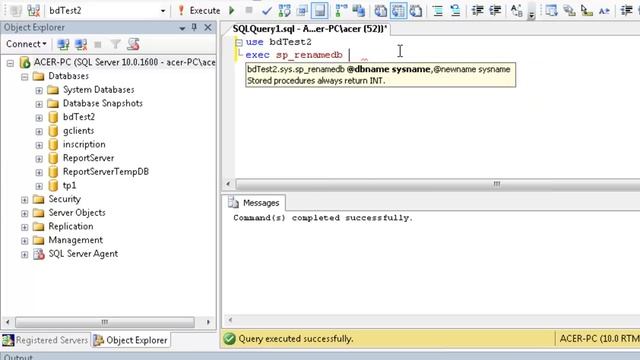Image resolution: width=640 pixels, height=360 pixels.
Task: Click on 'sp_renamedb' in the query editor
Action: pyautogui.click(x=309, y=55)
